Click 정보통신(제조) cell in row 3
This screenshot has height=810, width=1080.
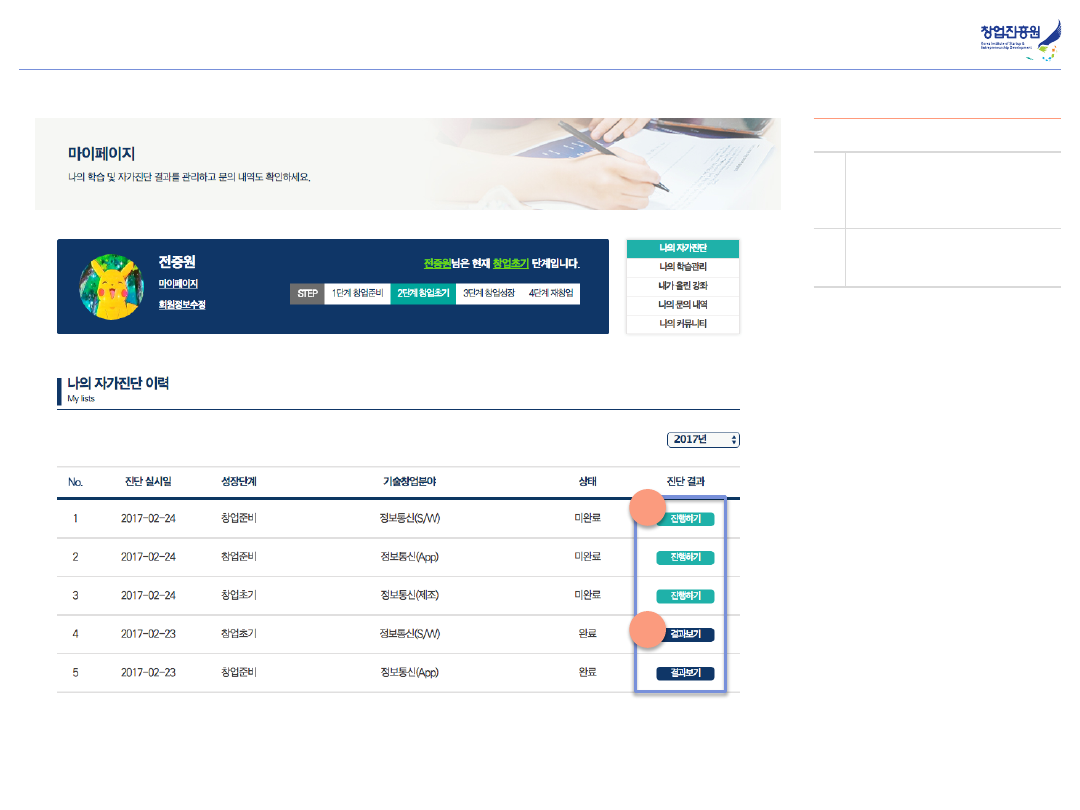point(410,595)
